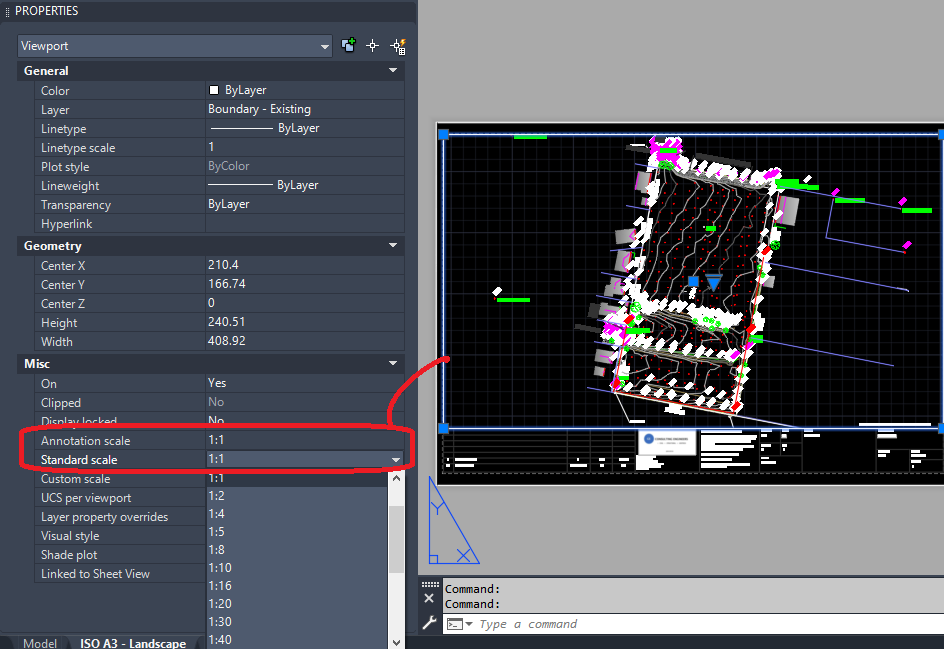Click the Quick Select icon
Viewport: 944px width, 649px height.
[x=398, y=46]
